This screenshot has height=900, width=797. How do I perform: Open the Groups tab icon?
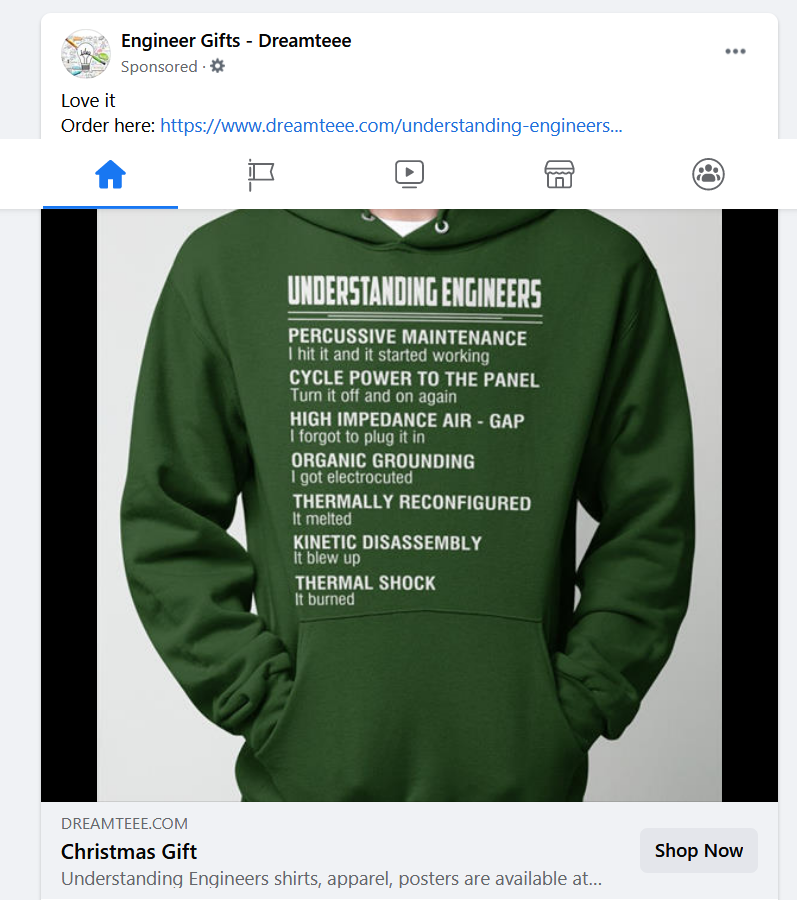pyautogui.click(x=708, y=175)
